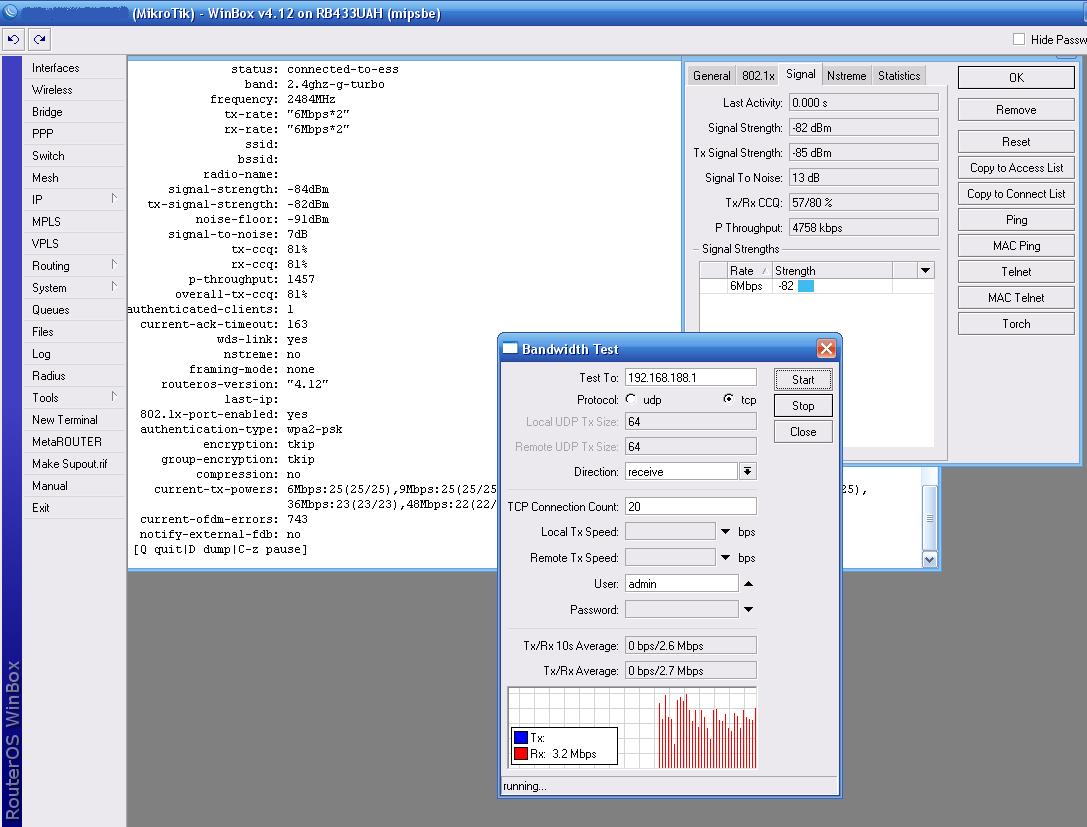Enable the Hide Passwords checkbox
Image resolution: width=1087 pixels, height=827 pixels.
point(1019,39)
